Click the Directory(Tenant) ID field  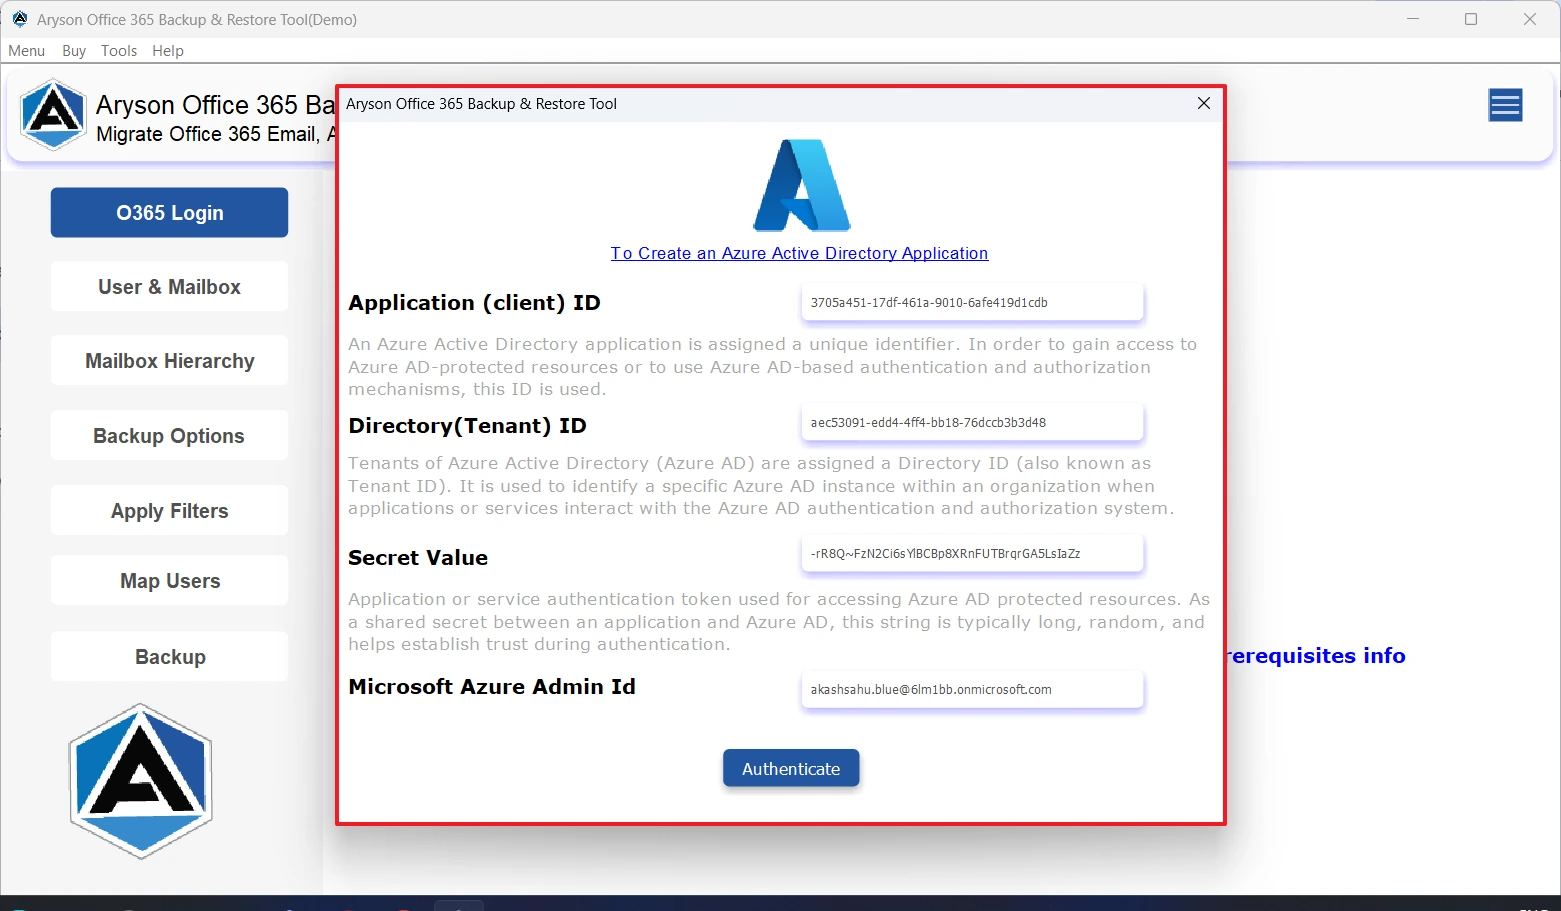(x=972, y=422)
